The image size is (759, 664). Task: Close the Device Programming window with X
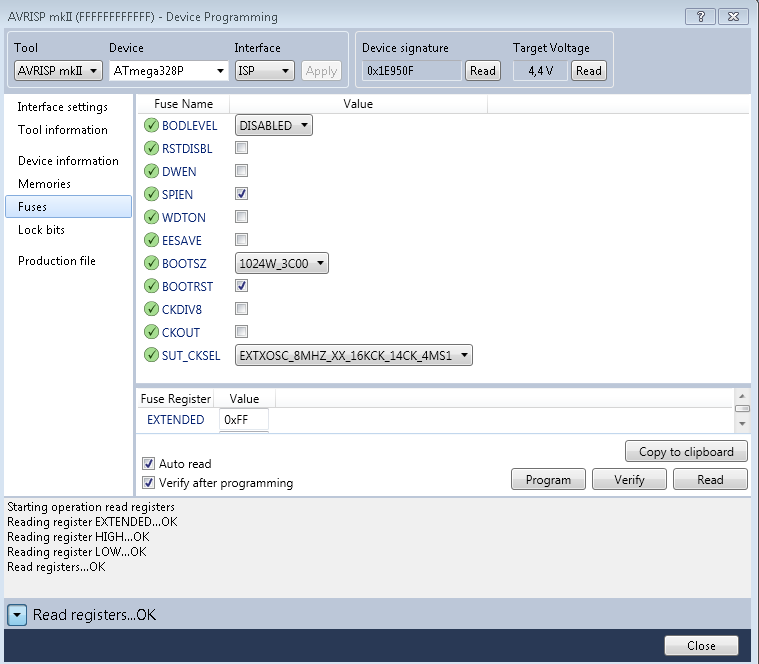(733, 16)
